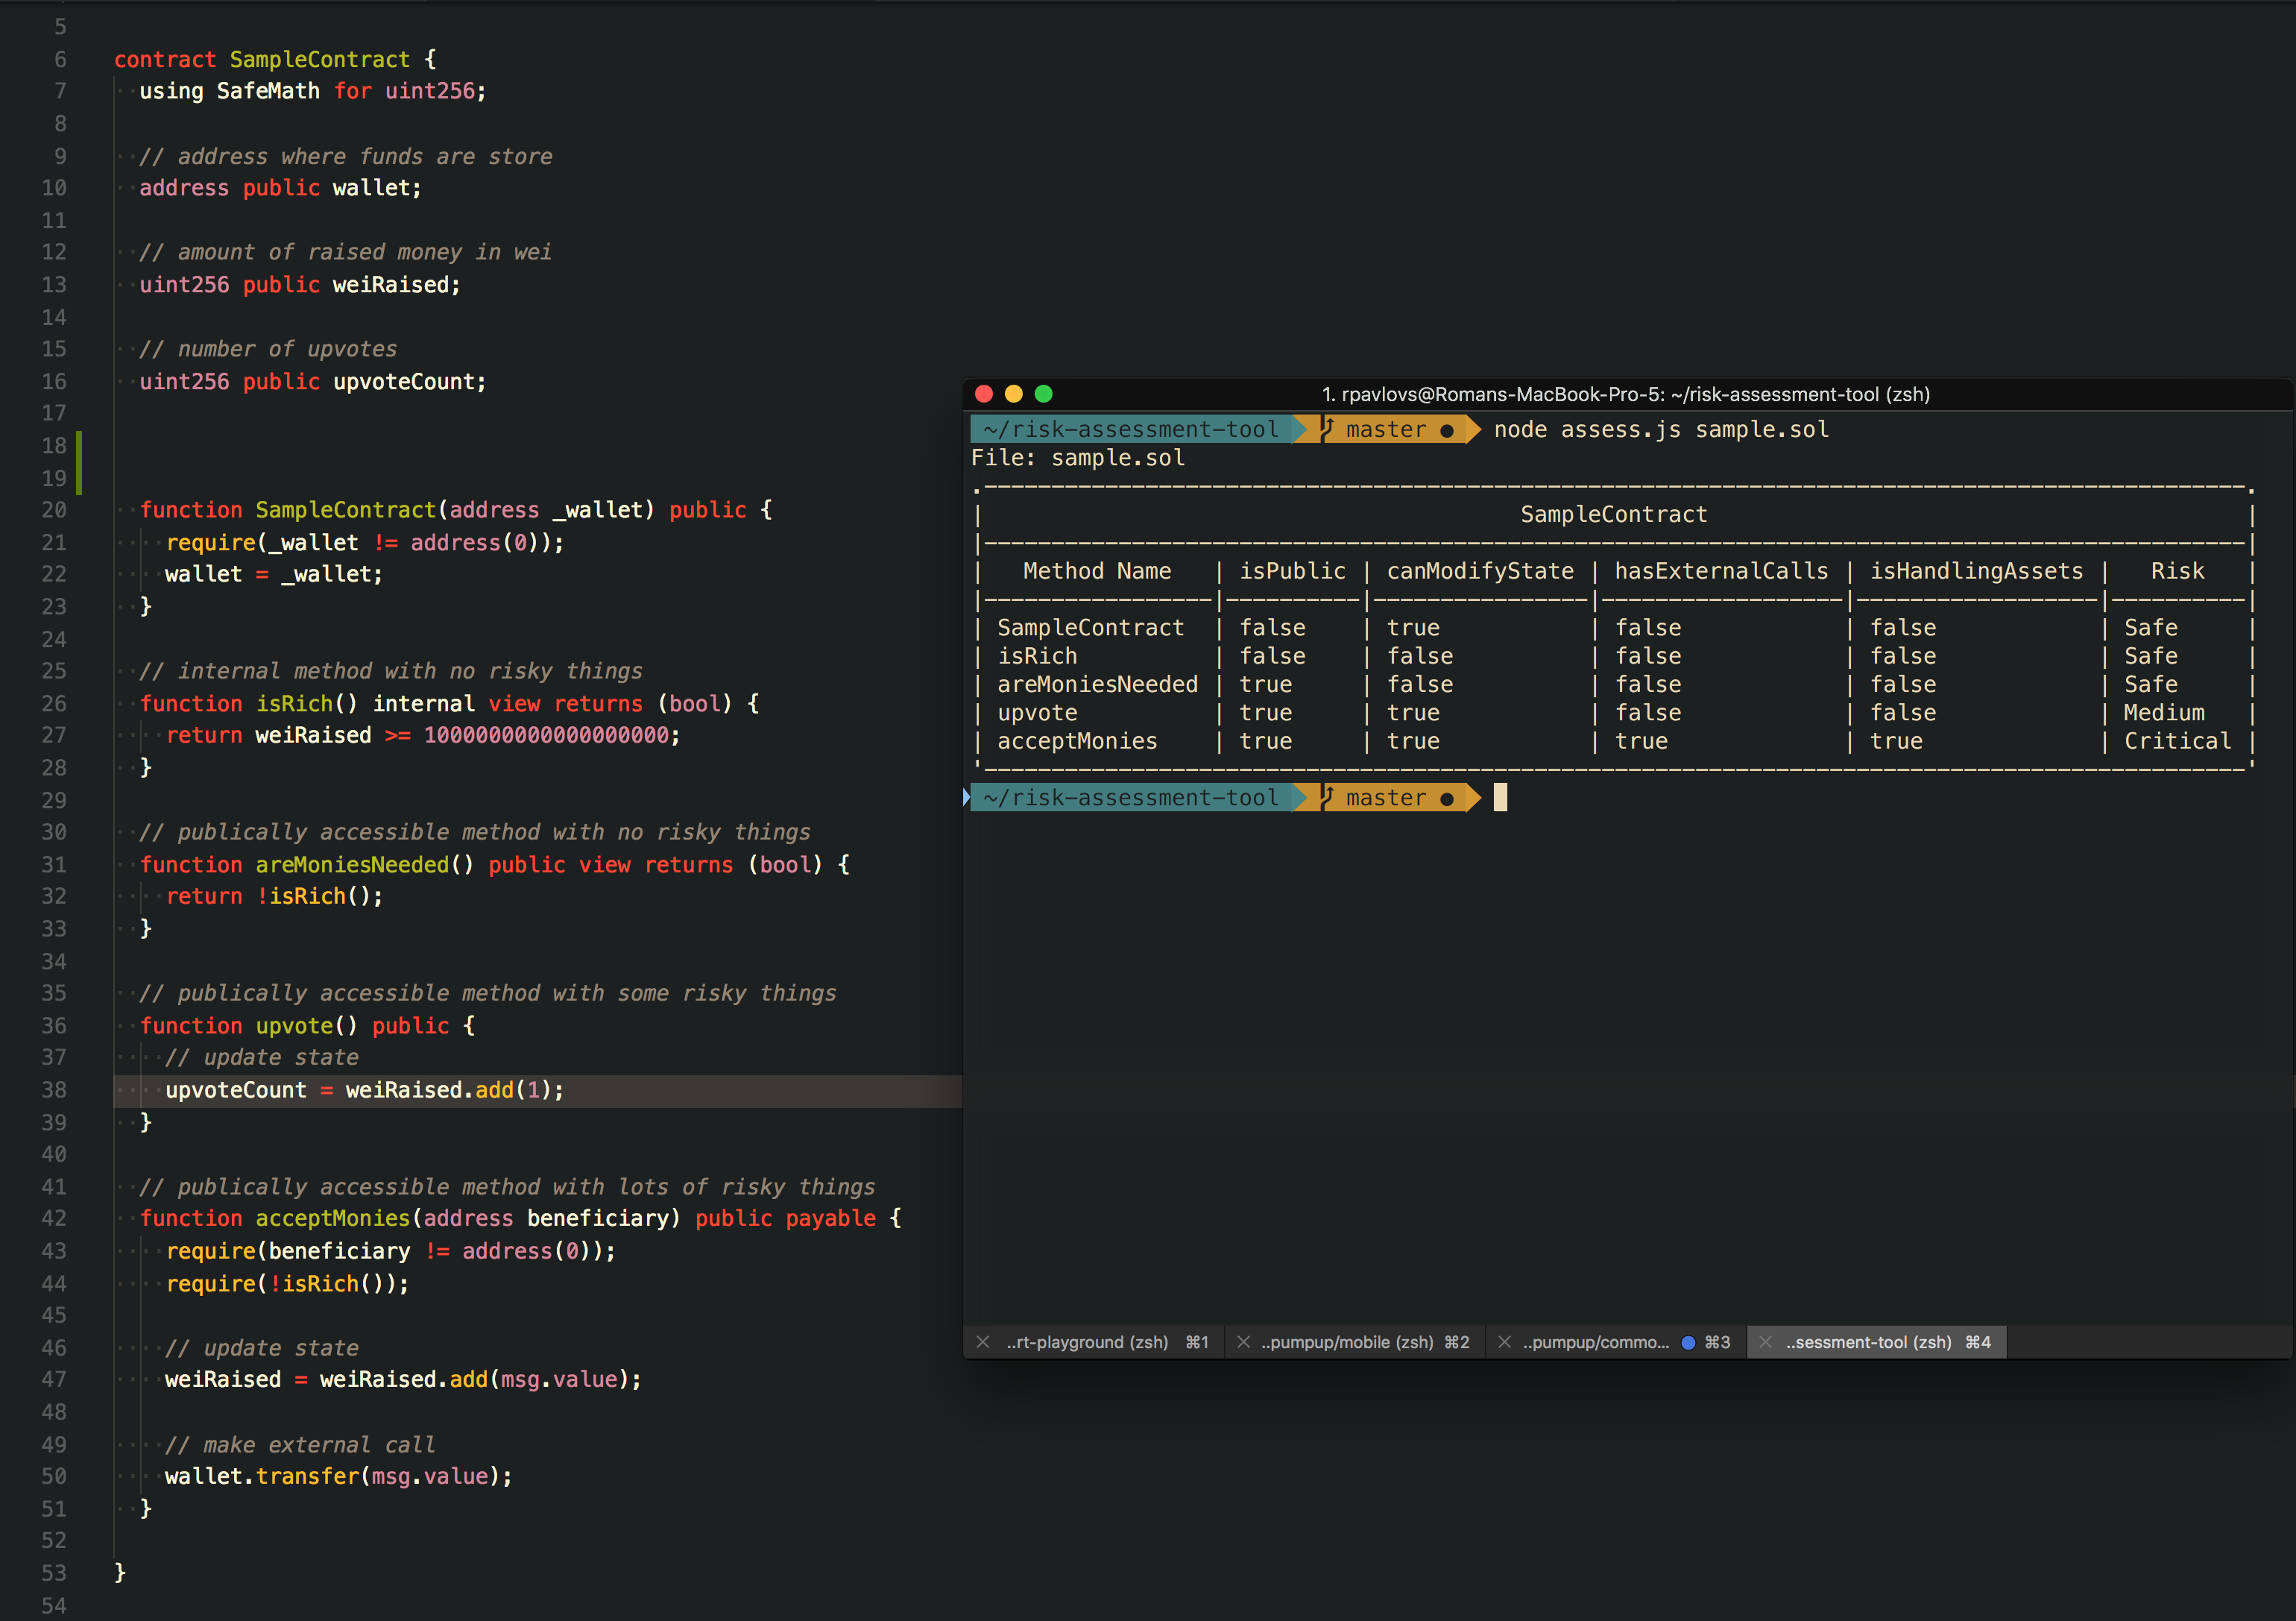The image size is (2296, 1621).
Task: Place cursor on 'contract SampleContract {' line
Action: point(275,59)
